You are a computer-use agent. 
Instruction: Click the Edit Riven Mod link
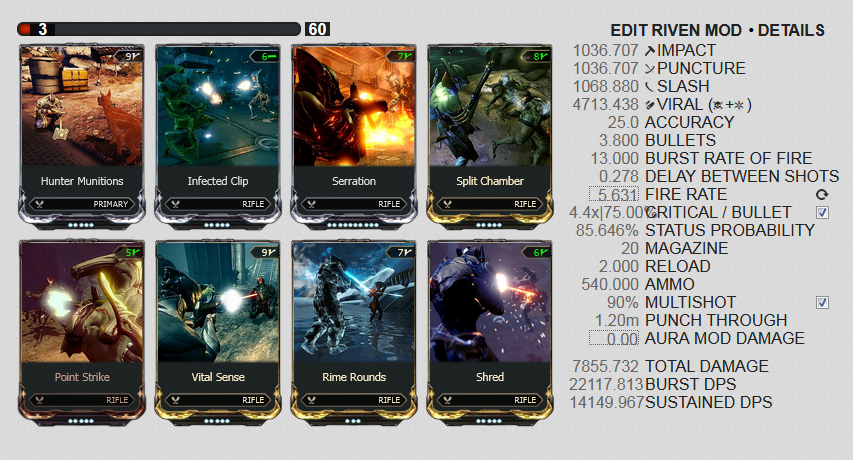[x=676, y=30]
